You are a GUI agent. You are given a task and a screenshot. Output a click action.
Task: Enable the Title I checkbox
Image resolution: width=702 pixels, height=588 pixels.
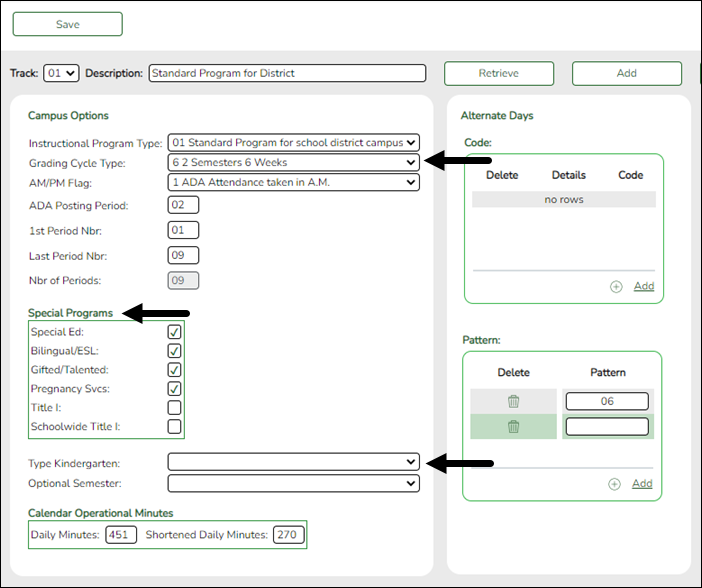(174, 408)
